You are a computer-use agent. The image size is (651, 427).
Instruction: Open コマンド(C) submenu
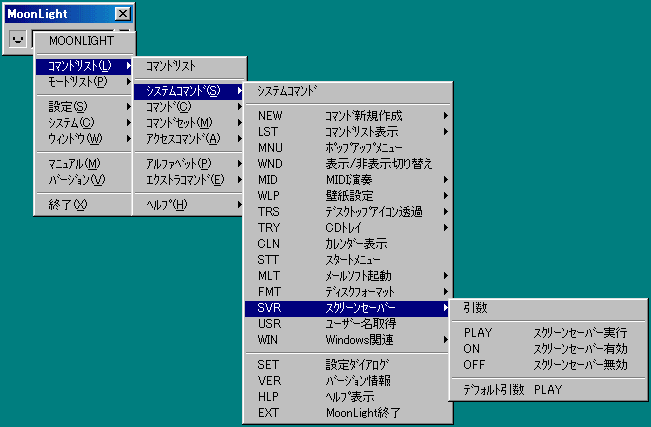coord(188,107)
